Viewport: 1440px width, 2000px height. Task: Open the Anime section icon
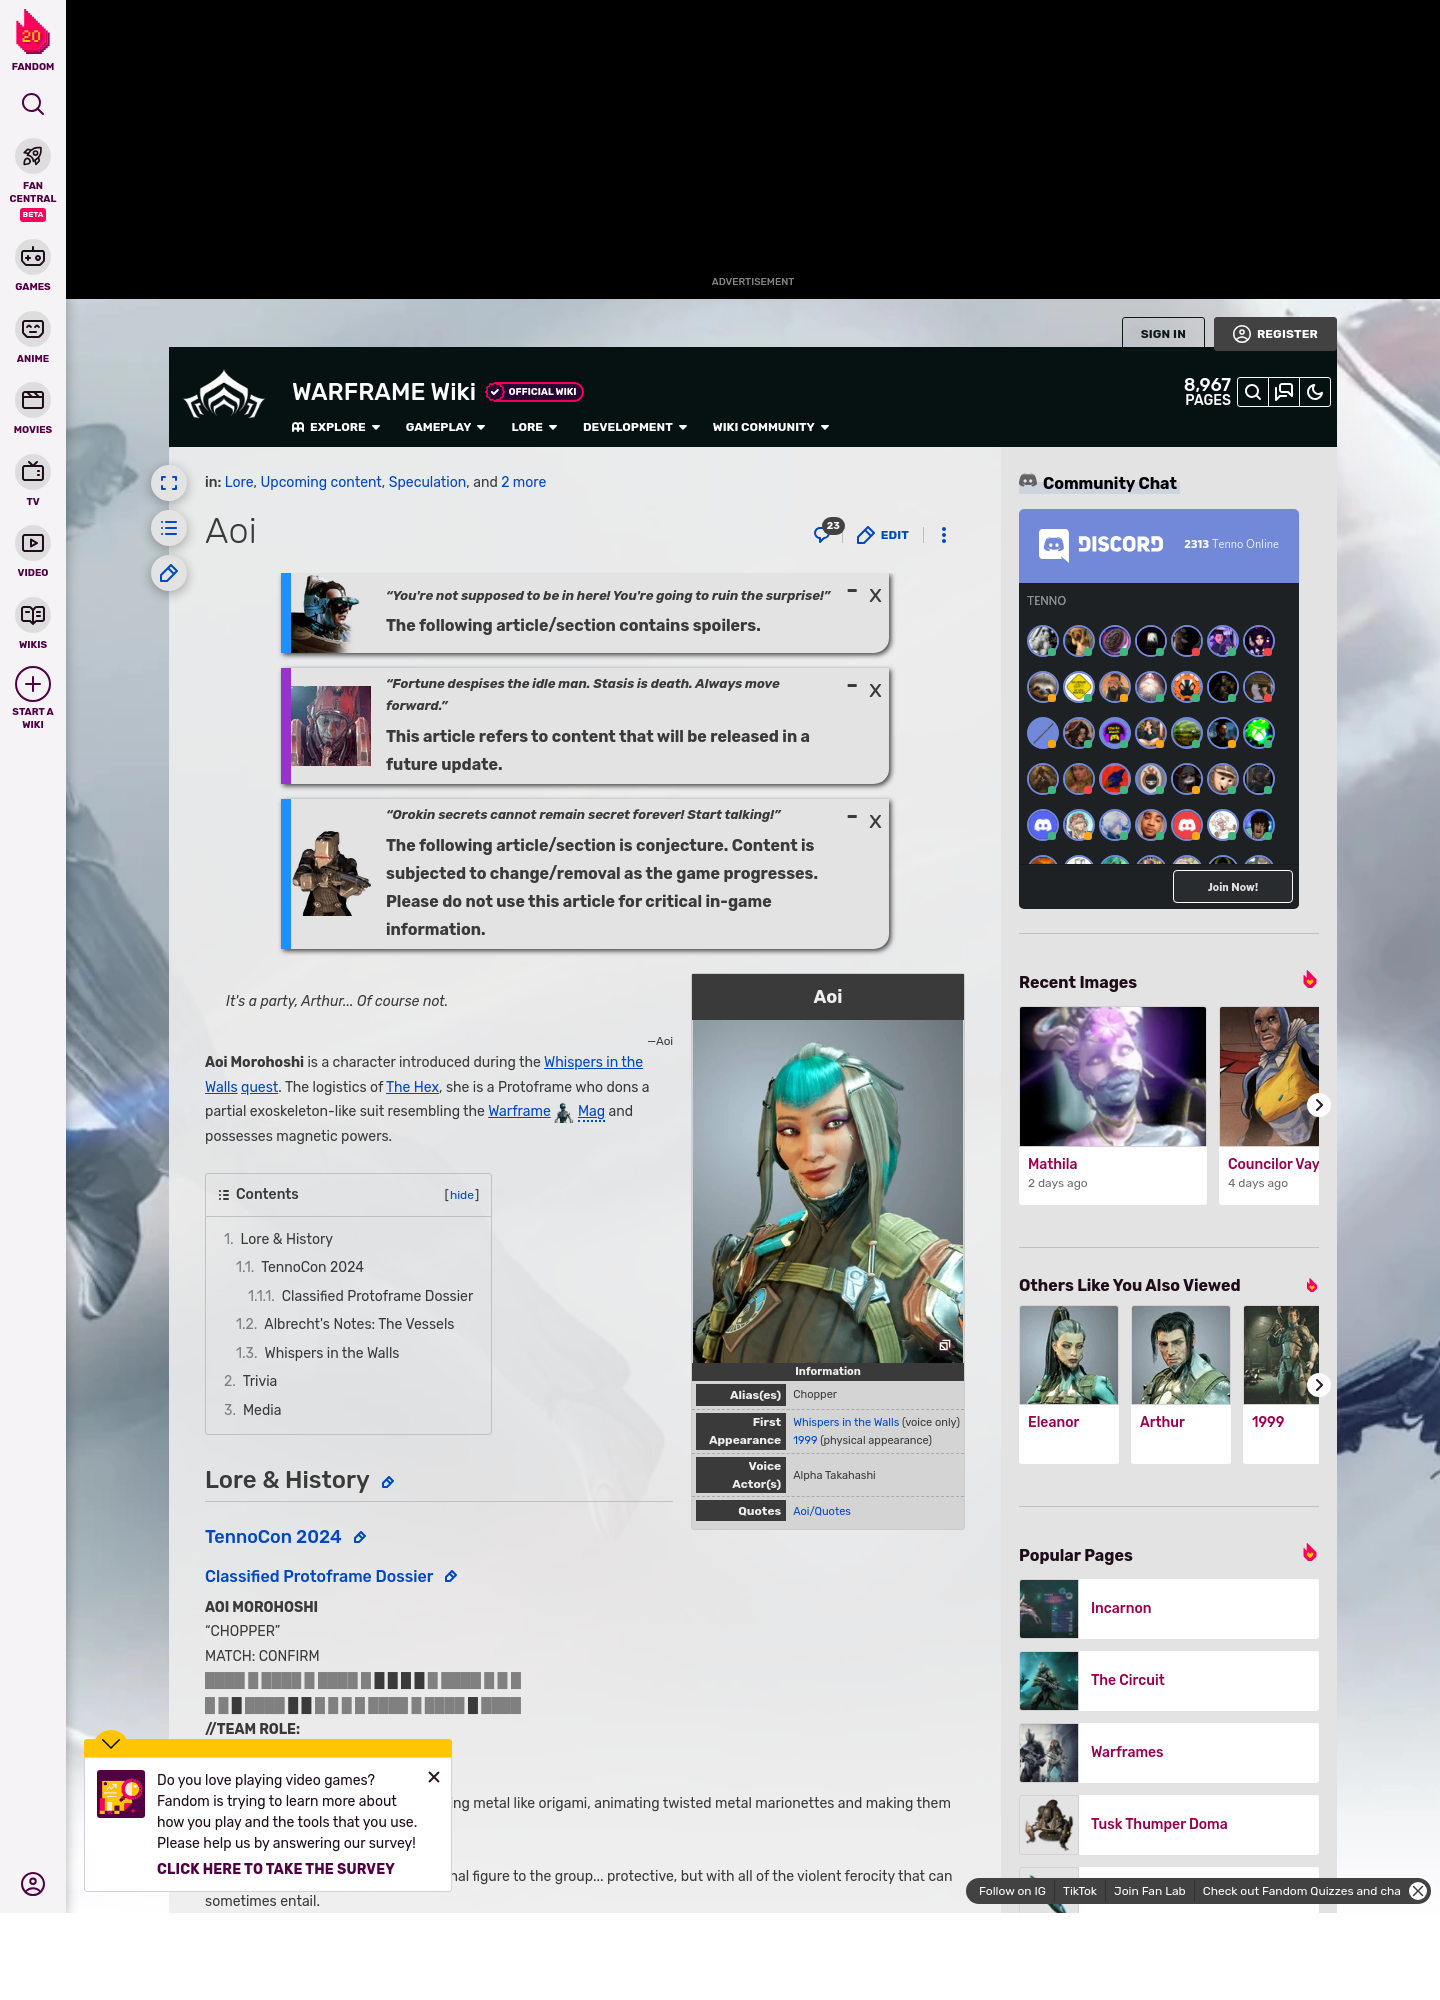[x=33, y=329]
